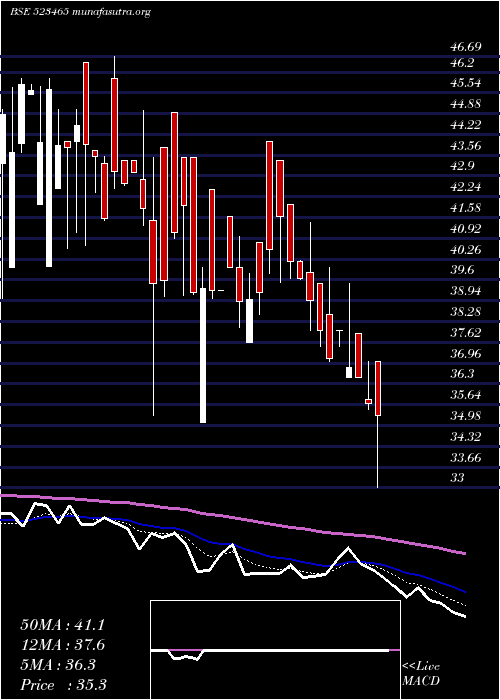Select the 33.66 price axis label
Image resolution: width=500 pixels, height=700 pixels.
(464, 457)
